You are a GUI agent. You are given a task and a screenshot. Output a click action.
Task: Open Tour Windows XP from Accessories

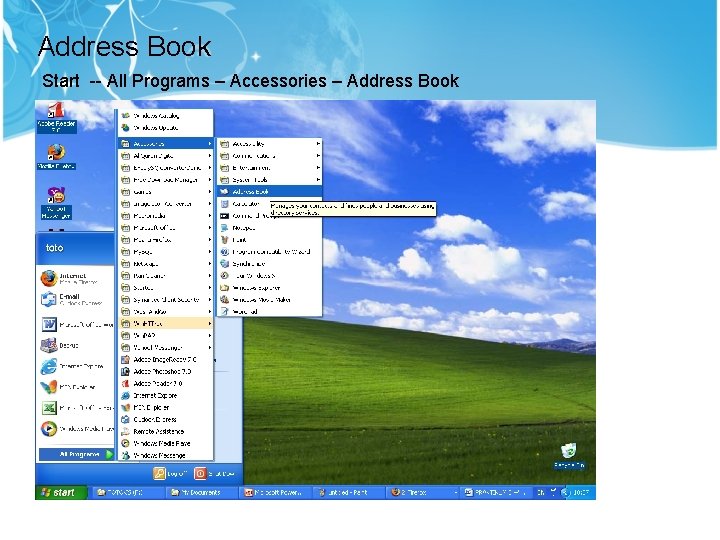270,276
